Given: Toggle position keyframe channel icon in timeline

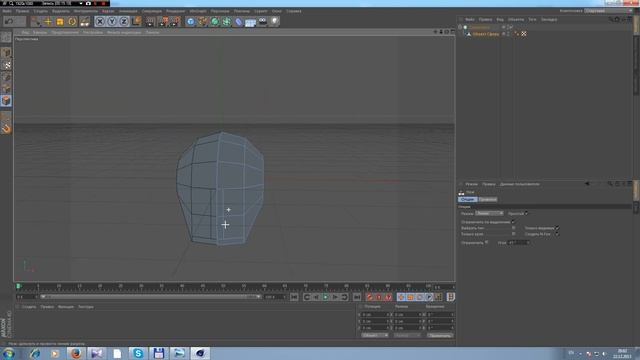Looking at the screenshot, I should point(401,297).
